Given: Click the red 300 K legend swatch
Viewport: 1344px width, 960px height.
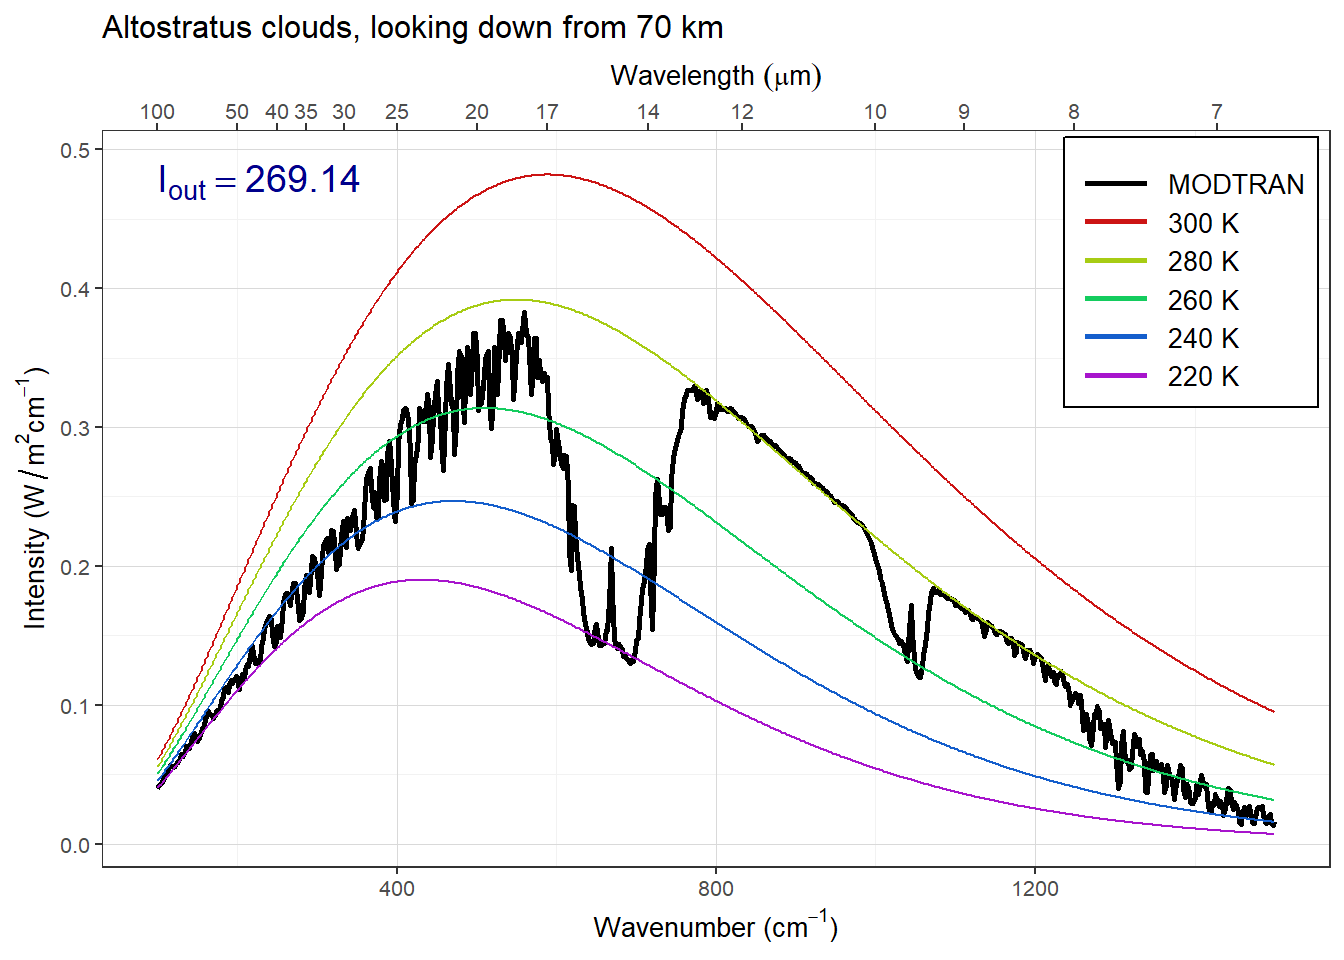Looking at the screenshot, I should click(1116, 222).
